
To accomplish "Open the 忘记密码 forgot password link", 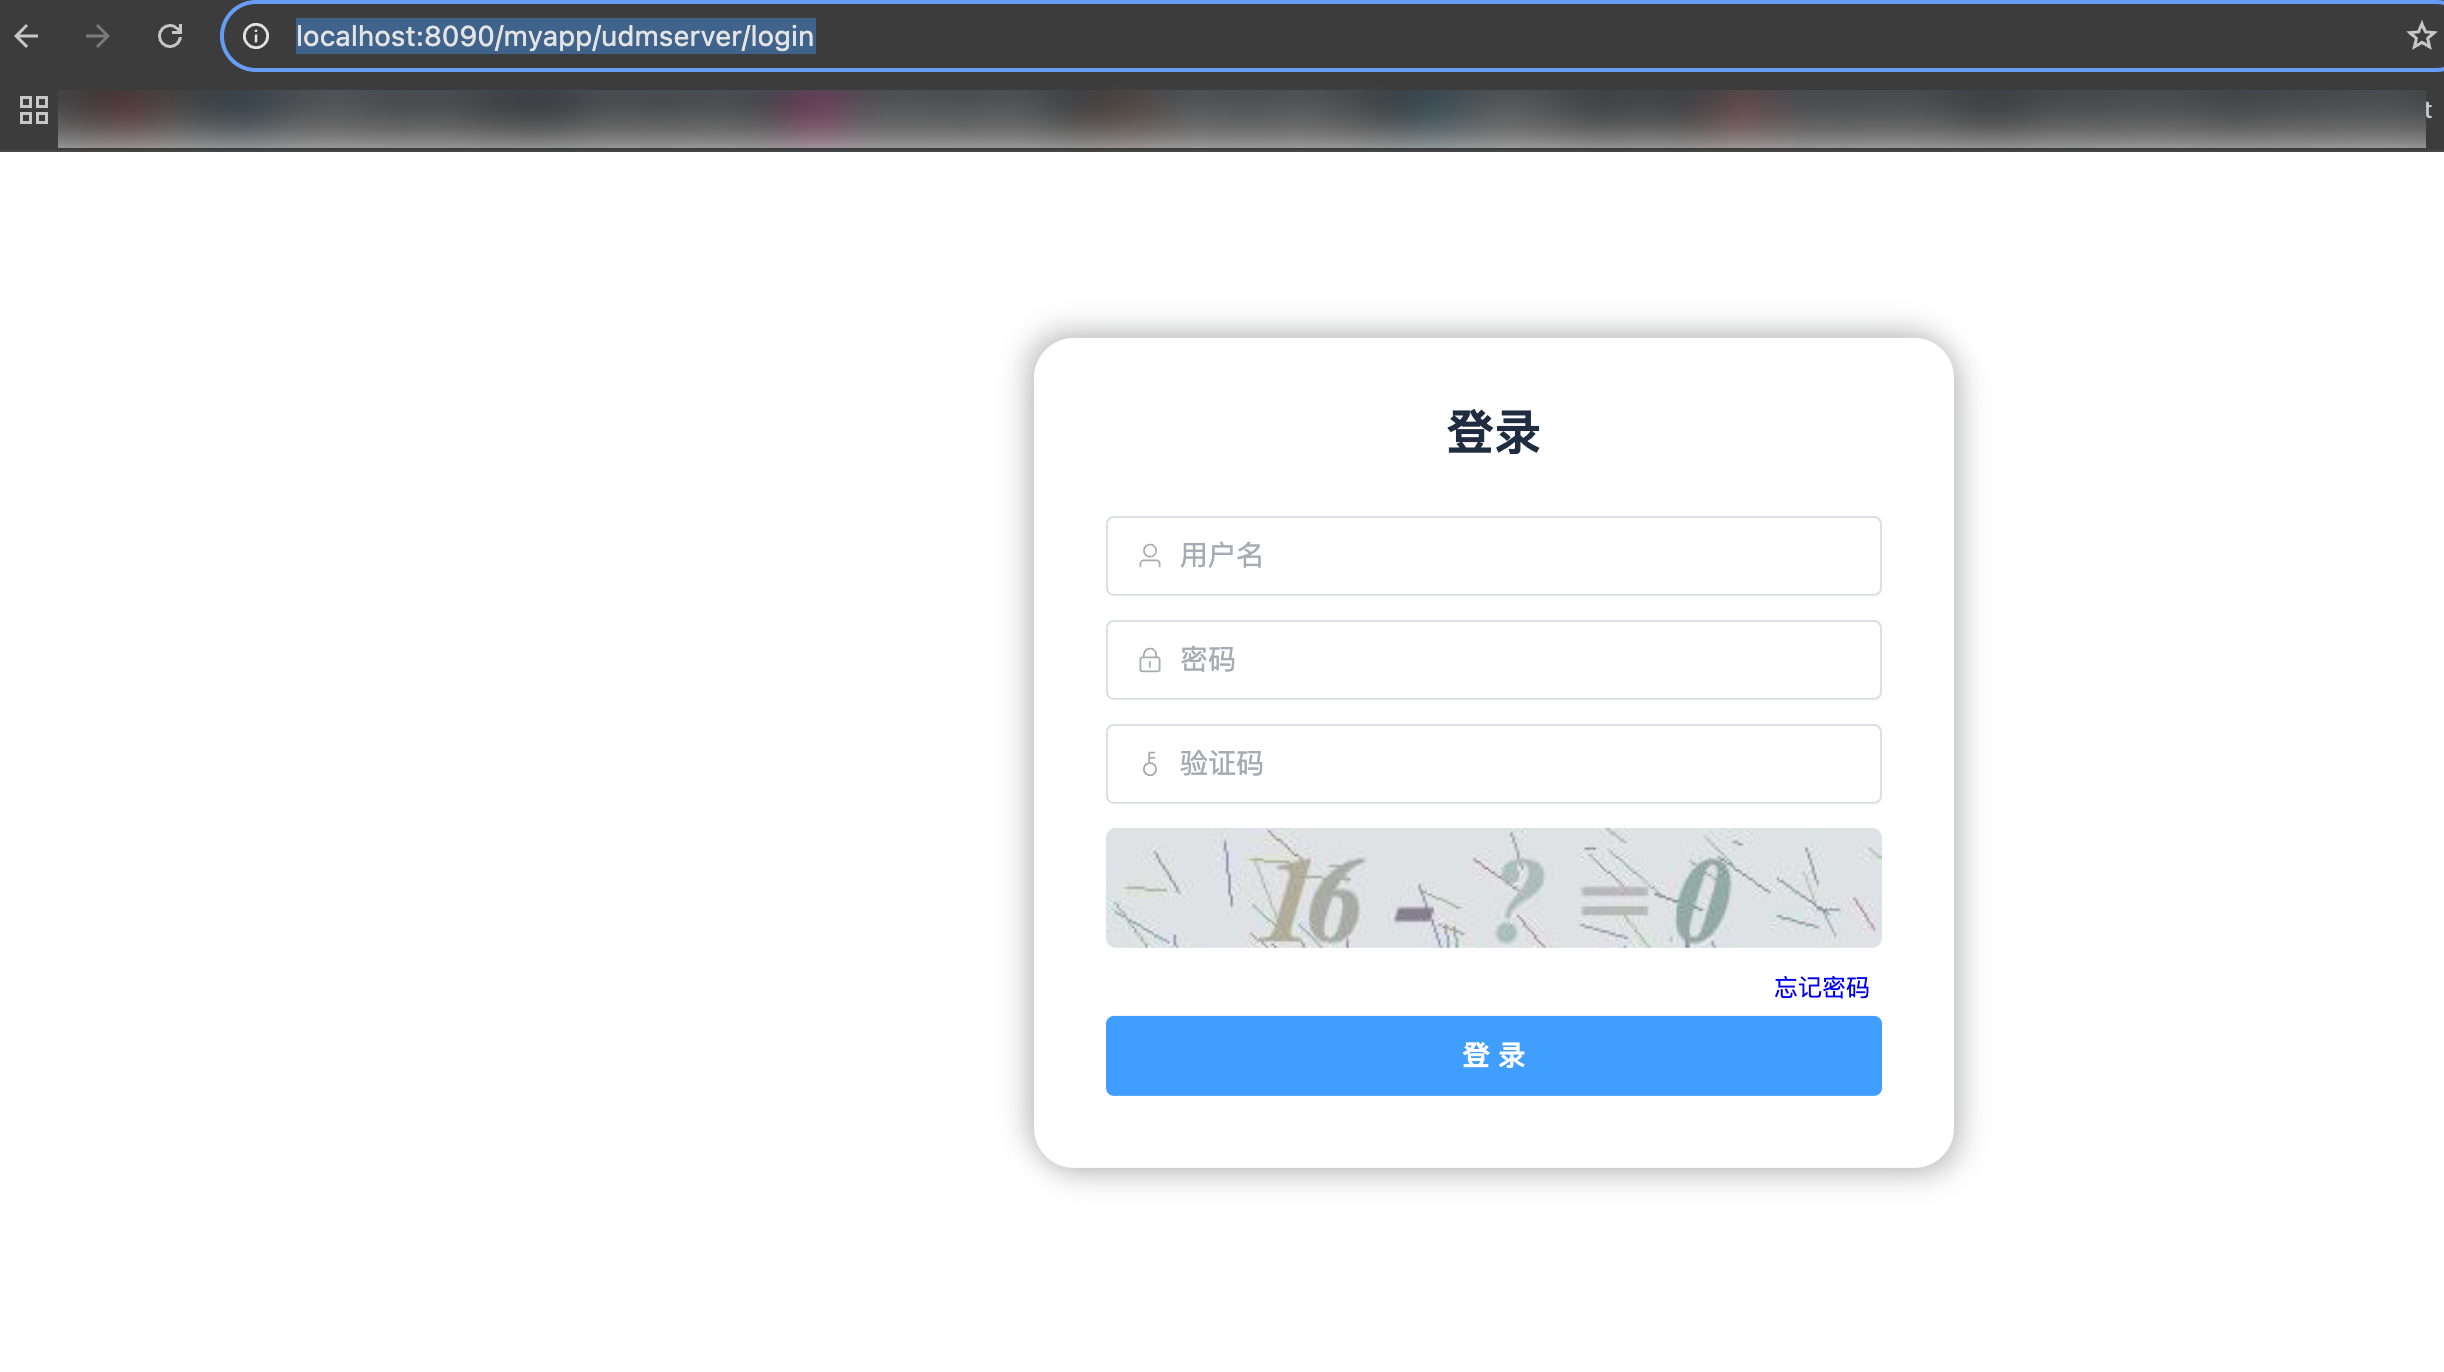I will point(1821,988).
